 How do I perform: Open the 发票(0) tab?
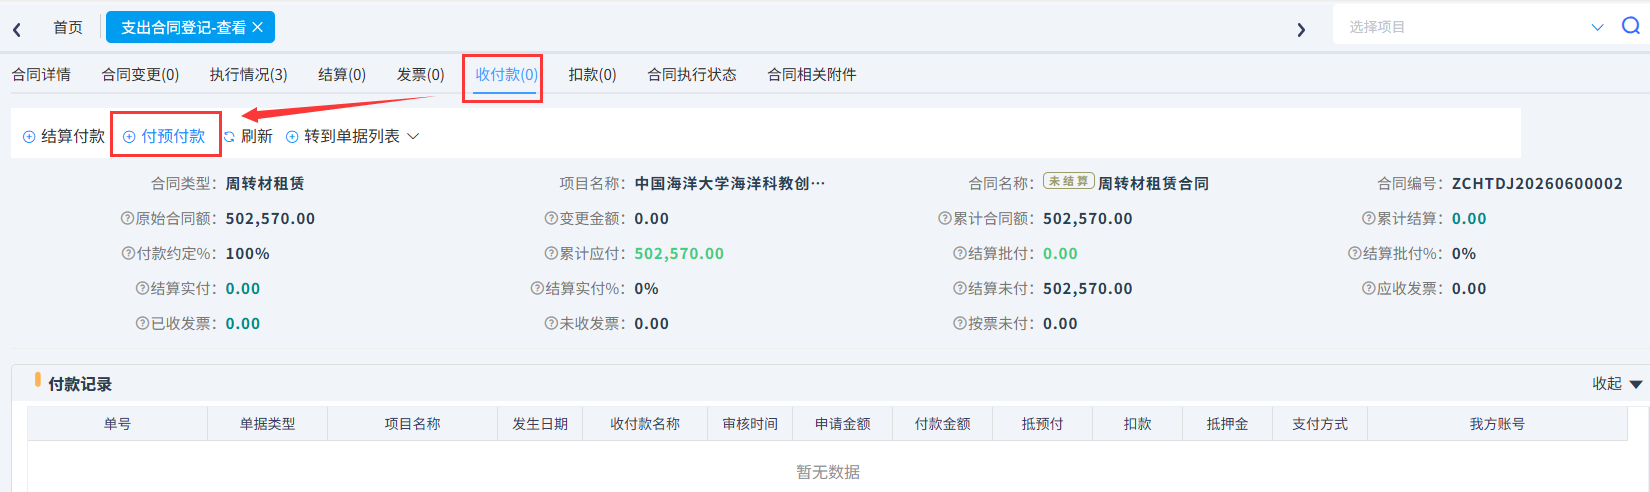coord(421,74)
